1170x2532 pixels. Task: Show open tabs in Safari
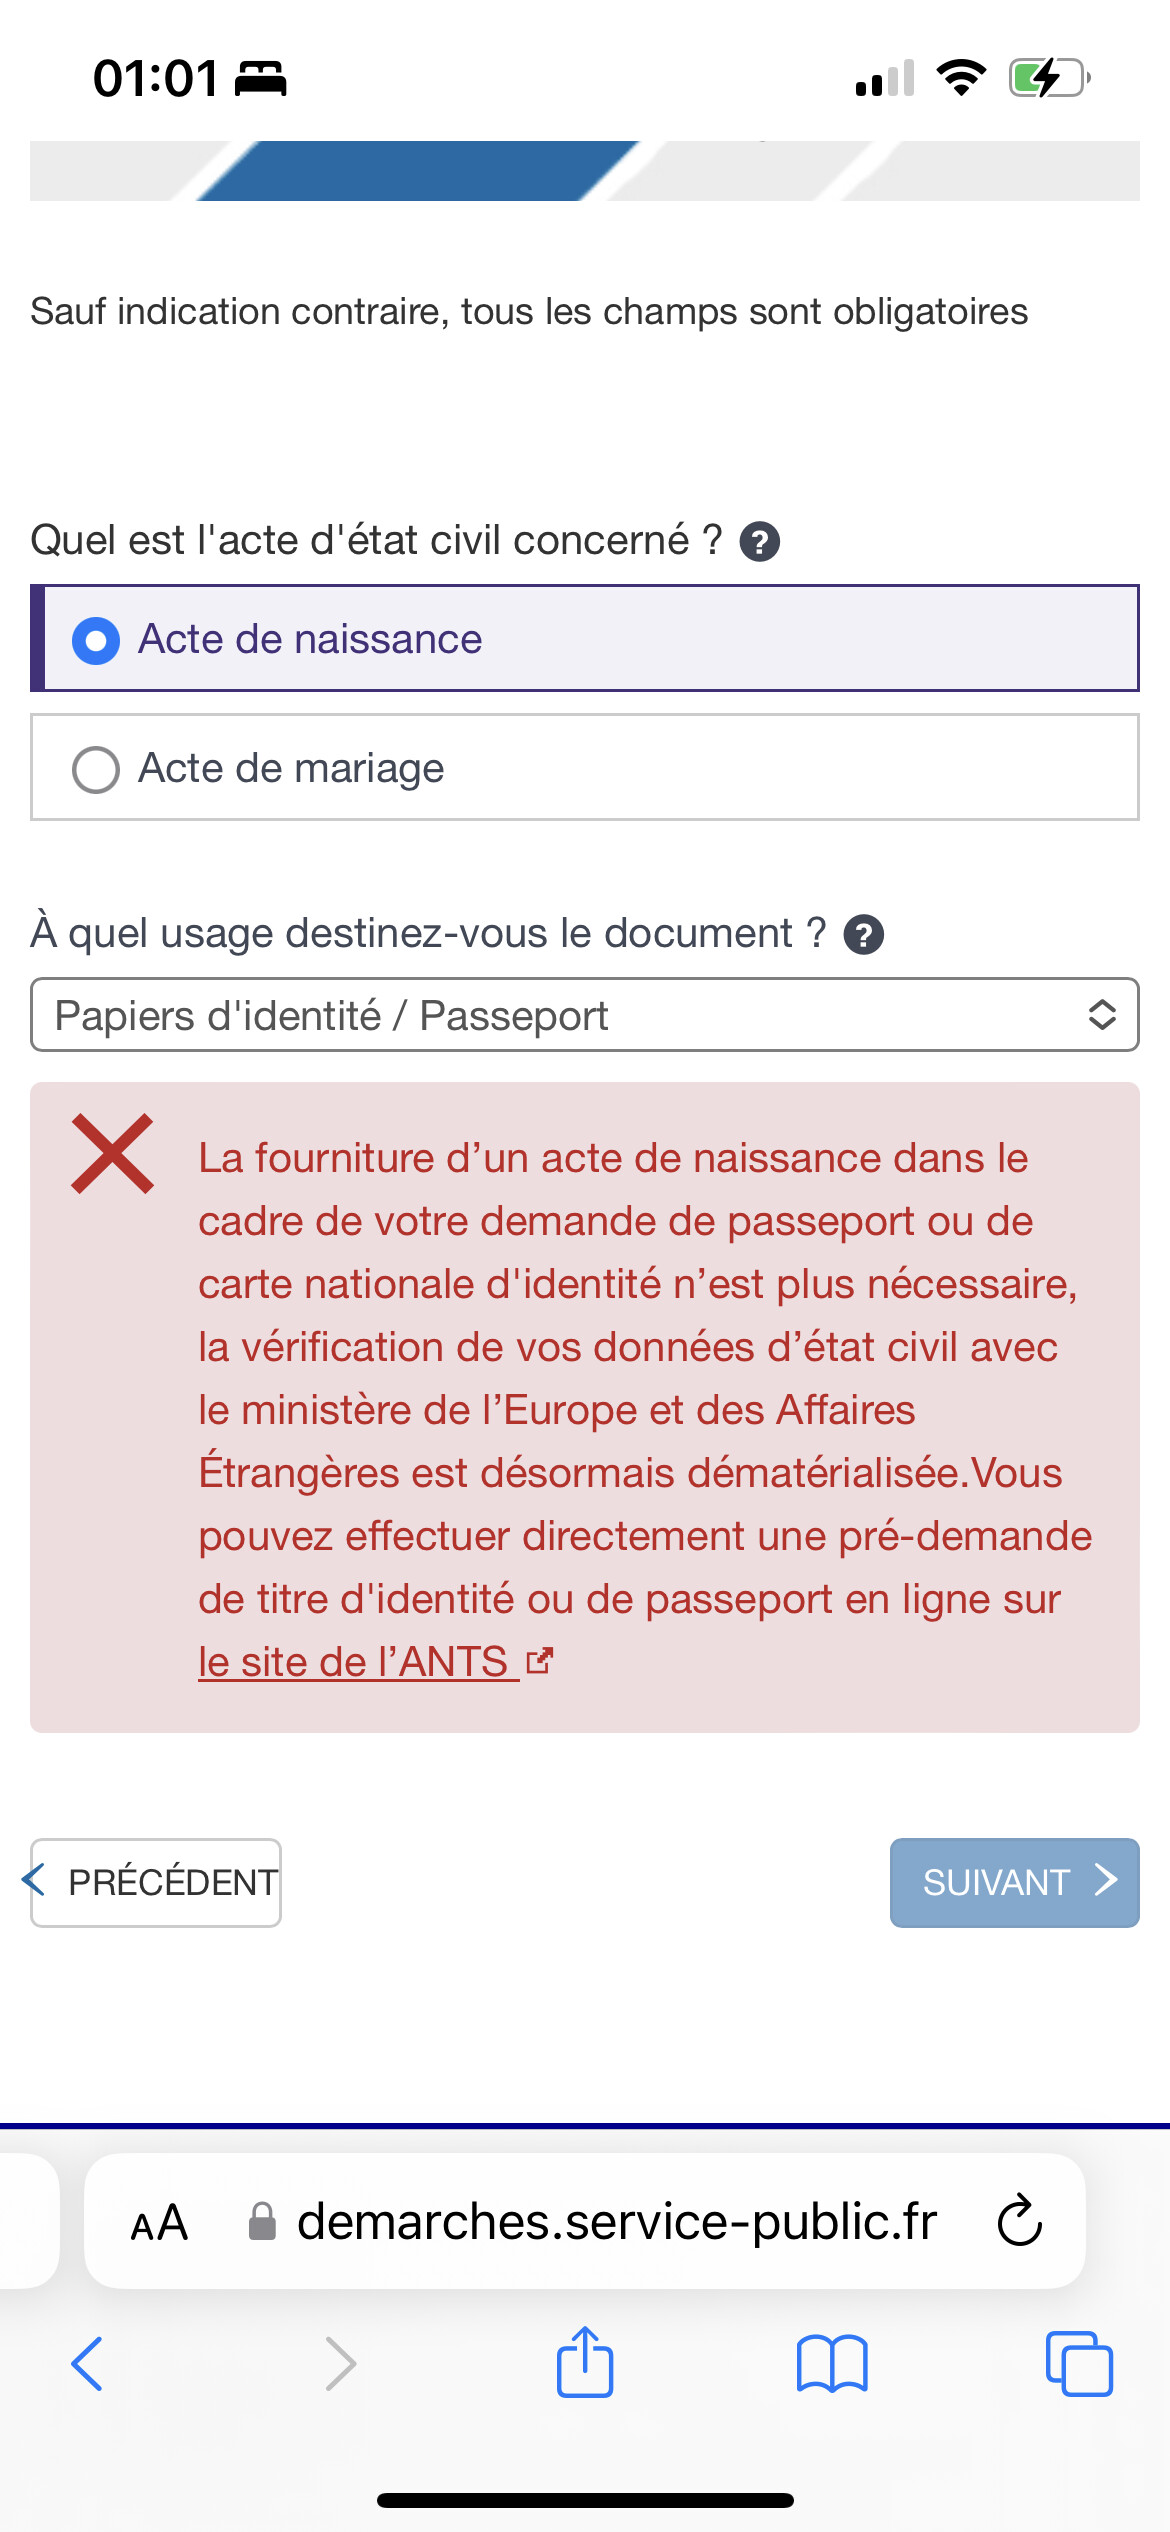tap(1079, 2364)
